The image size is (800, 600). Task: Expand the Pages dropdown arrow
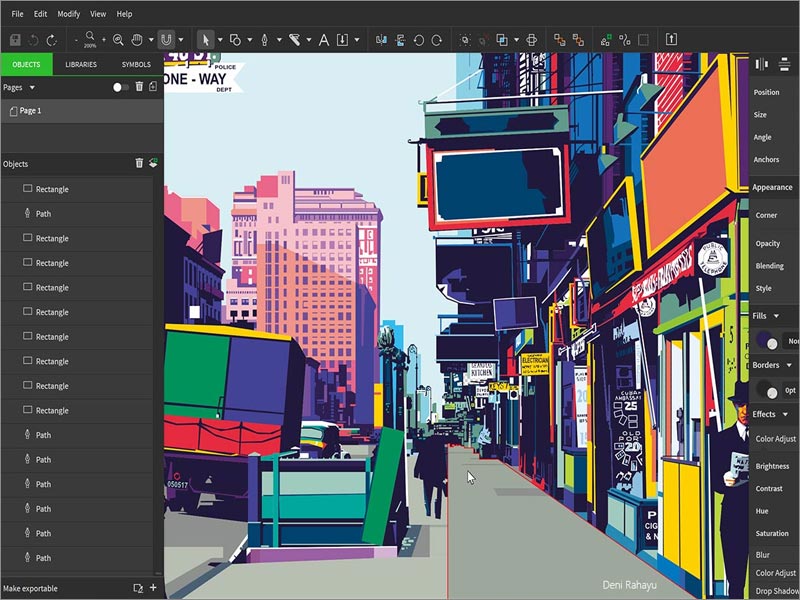coord(32,88)
